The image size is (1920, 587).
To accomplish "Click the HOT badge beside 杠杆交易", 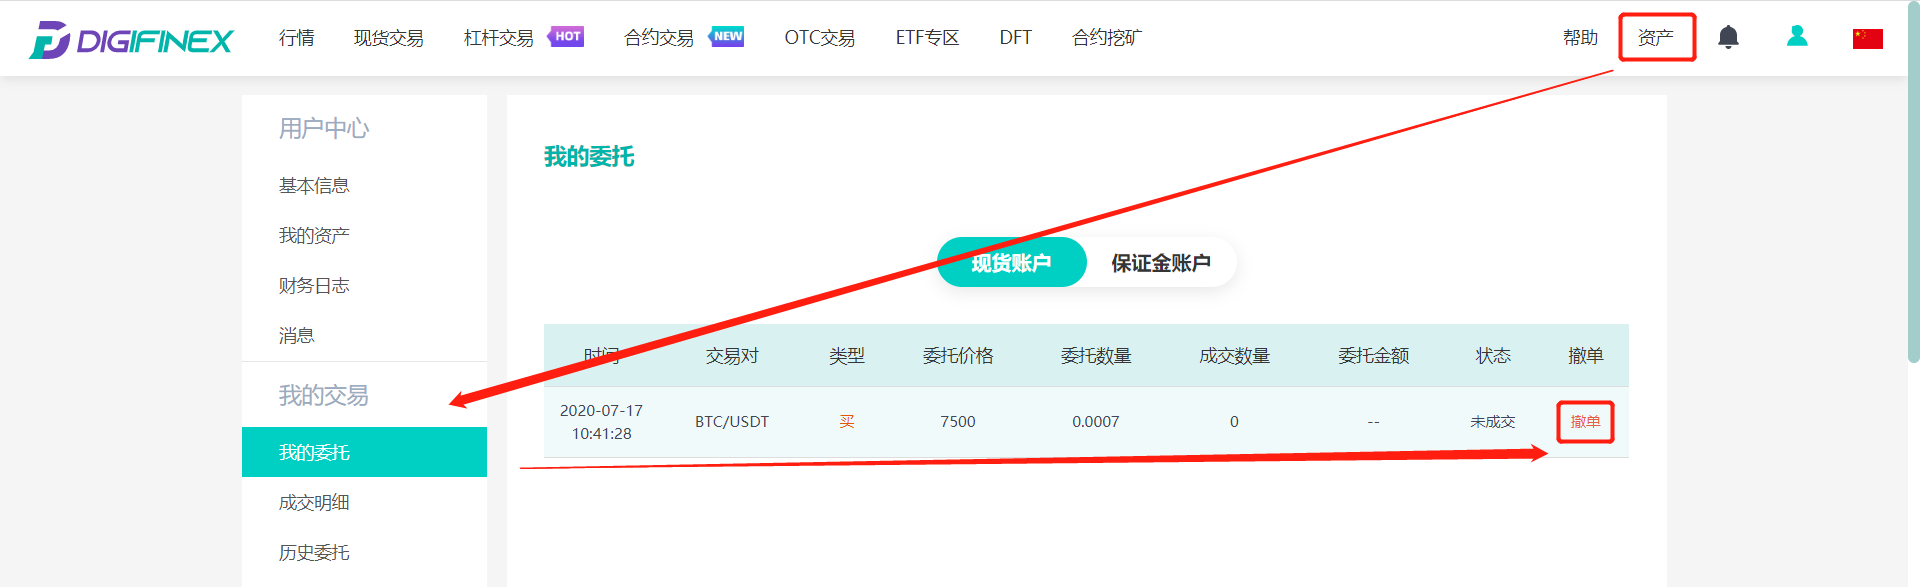I will coord(566,36).
